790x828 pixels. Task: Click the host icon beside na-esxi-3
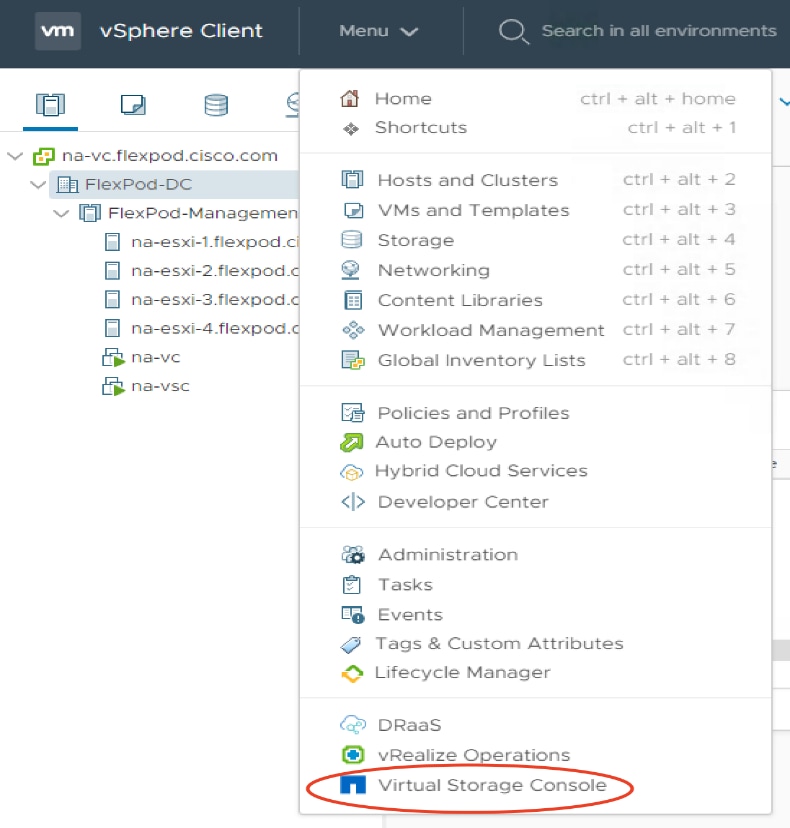pos(112,299)
